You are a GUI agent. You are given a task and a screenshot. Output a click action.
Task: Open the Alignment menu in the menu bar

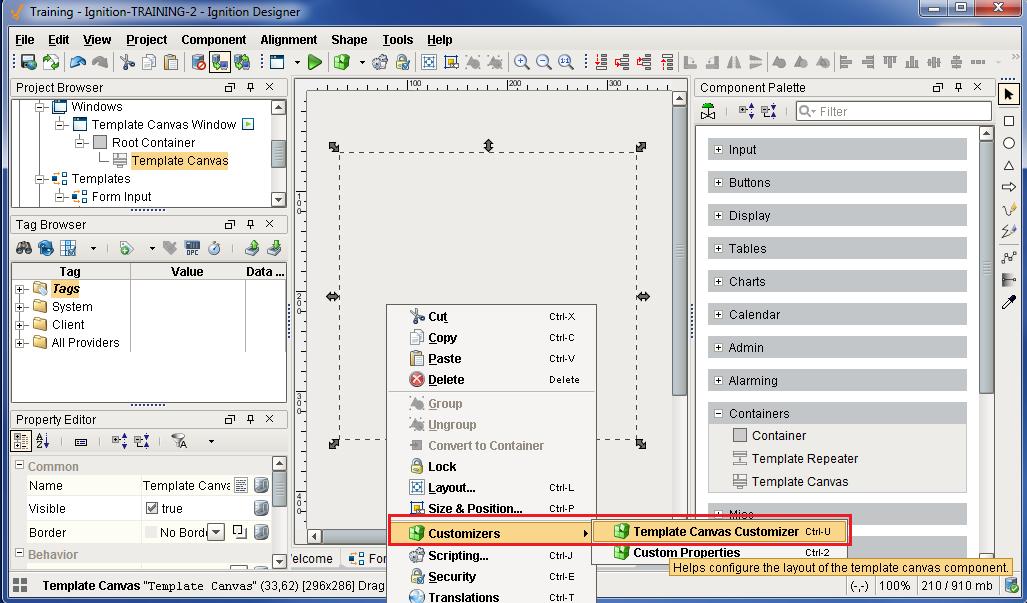[x=288, y=40]
